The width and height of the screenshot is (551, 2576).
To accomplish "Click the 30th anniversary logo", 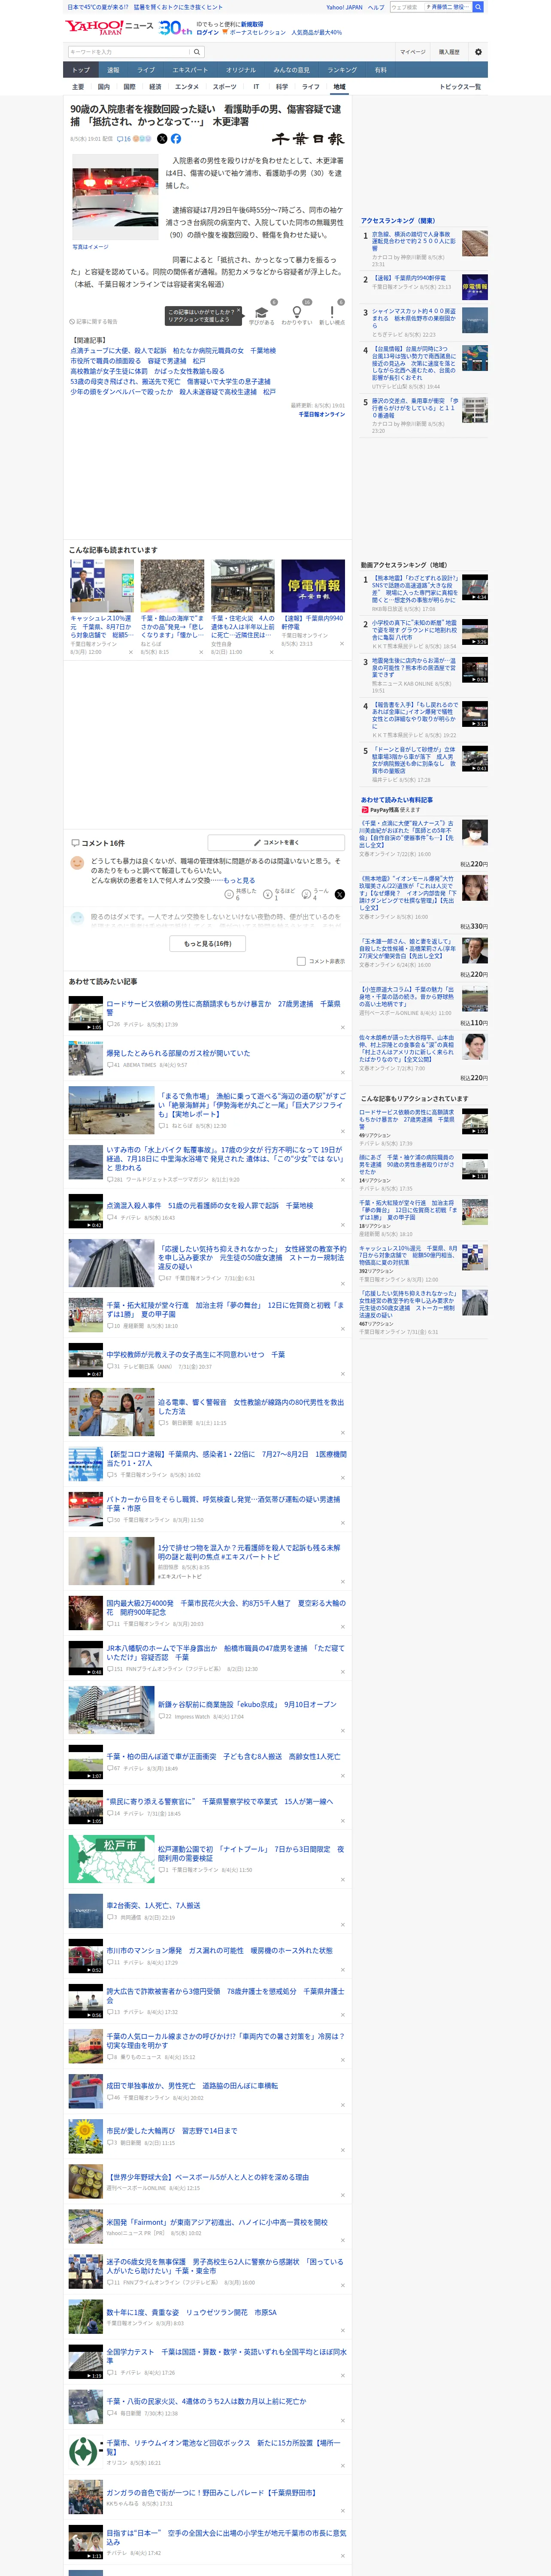I will (175, 28).
